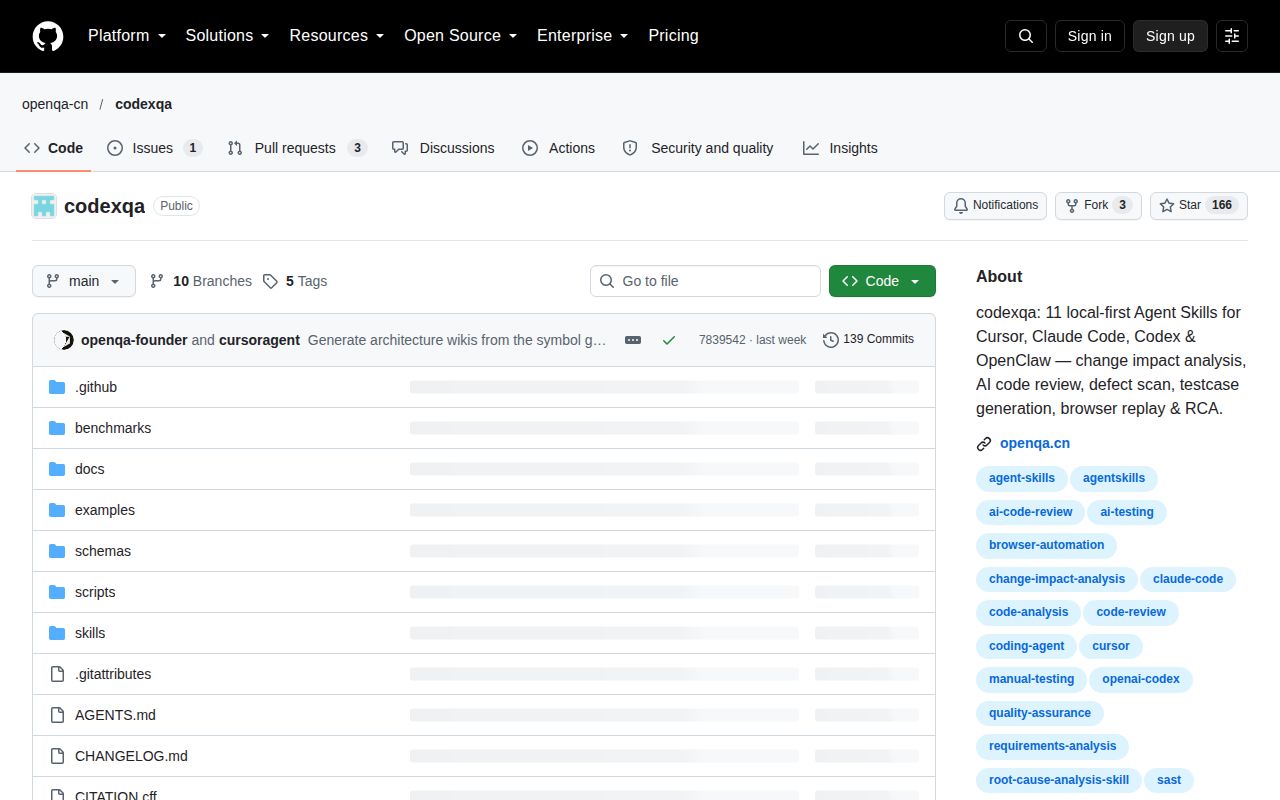
Task: Open the Actions tab
Action: (558, 148)
